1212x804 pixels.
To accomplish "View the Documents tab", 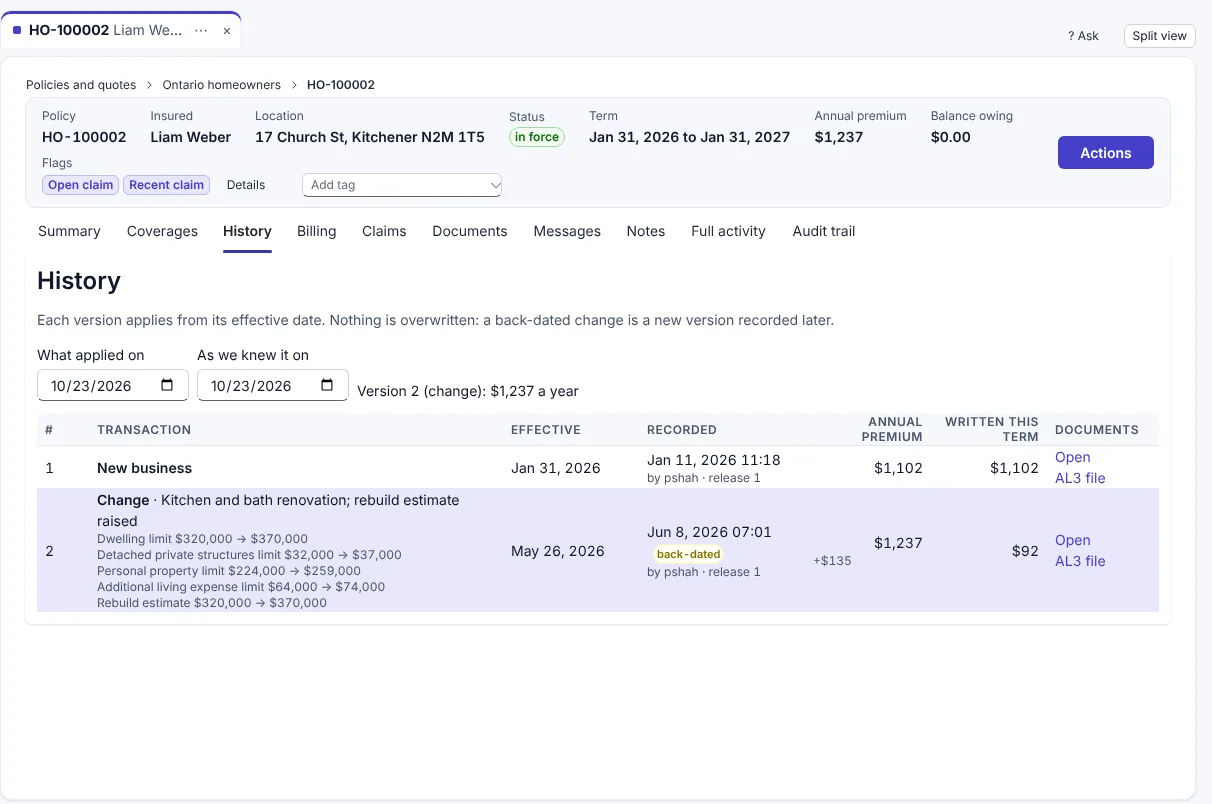I will 470,231.
